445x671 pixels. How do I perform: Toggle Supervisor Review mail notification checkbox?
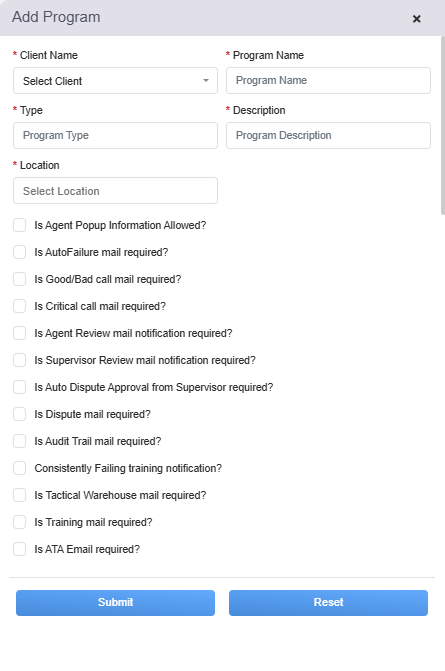tap(20, 360)
